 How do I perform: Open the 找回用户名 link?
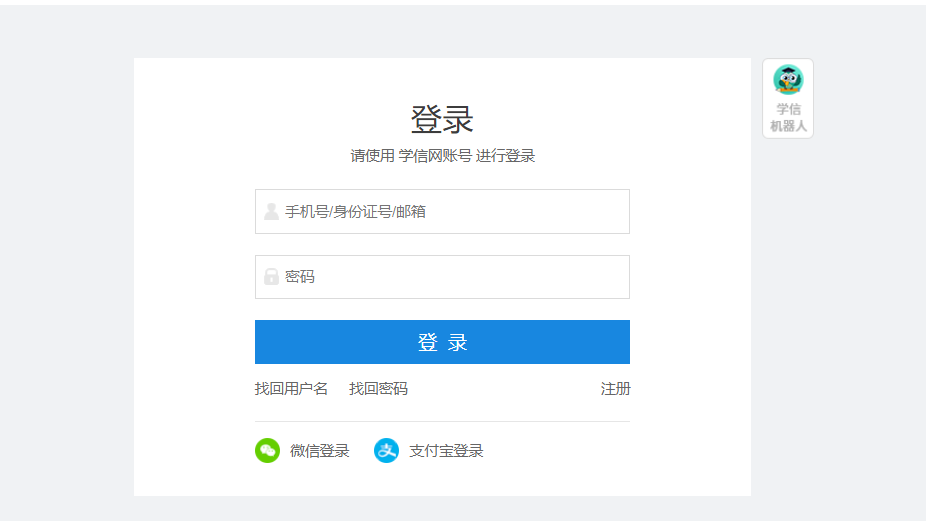coord(291,389)
